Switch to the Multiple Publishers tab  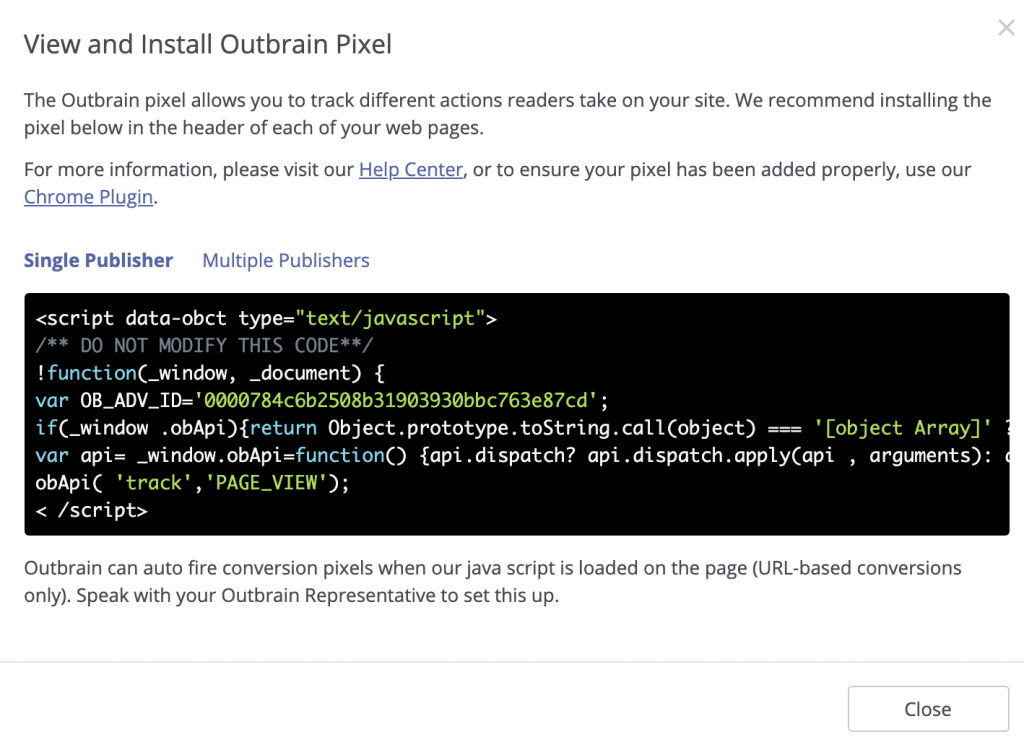(286, 261)
